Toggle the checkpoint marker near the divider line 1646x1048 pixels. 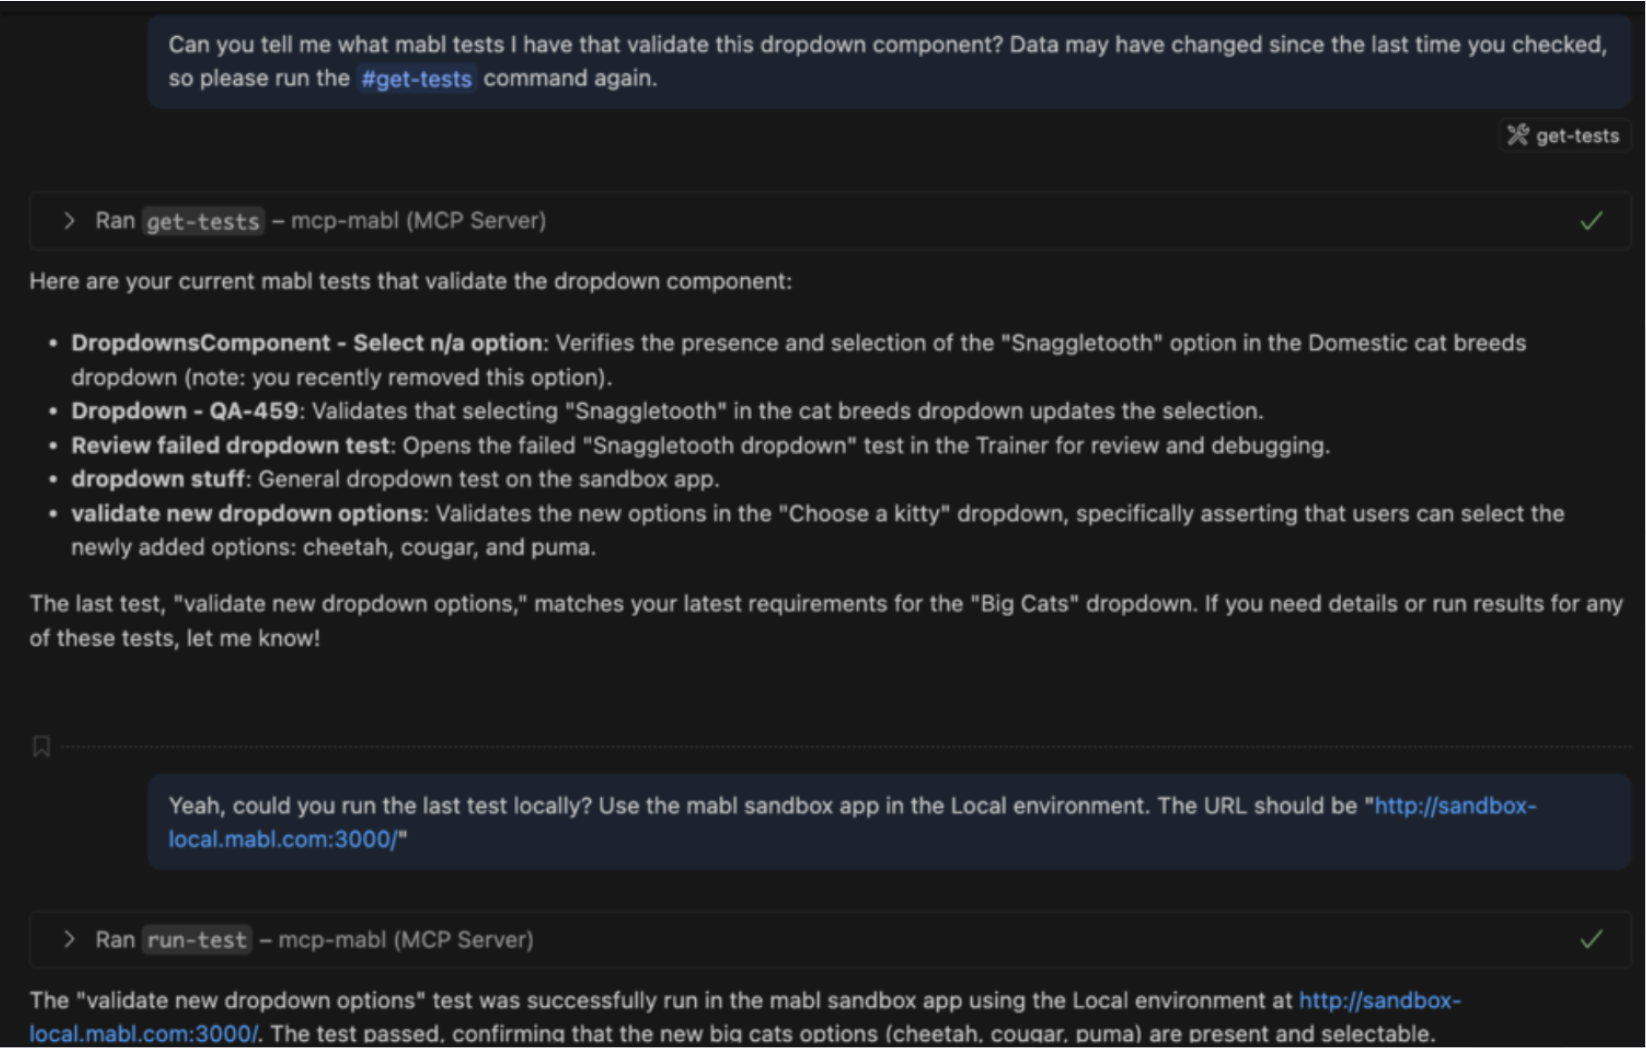pos(41,746)
